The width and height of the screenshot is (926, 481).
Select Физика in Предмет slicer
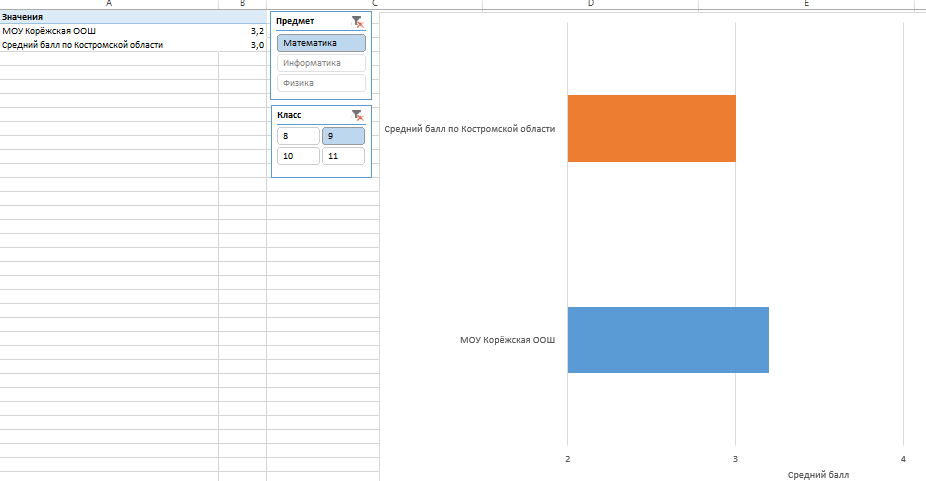point(321,83)
